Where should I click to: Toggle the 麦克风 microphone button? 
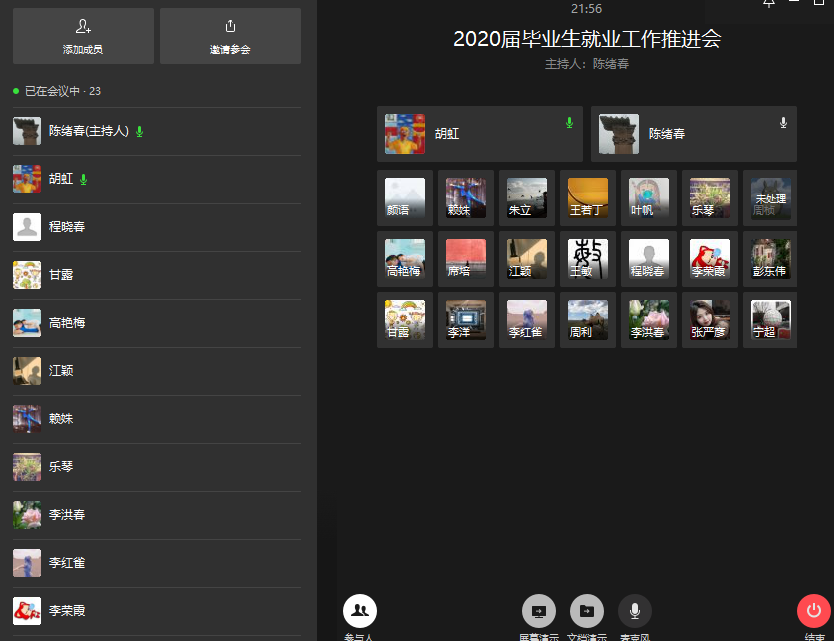coord(634,611)
